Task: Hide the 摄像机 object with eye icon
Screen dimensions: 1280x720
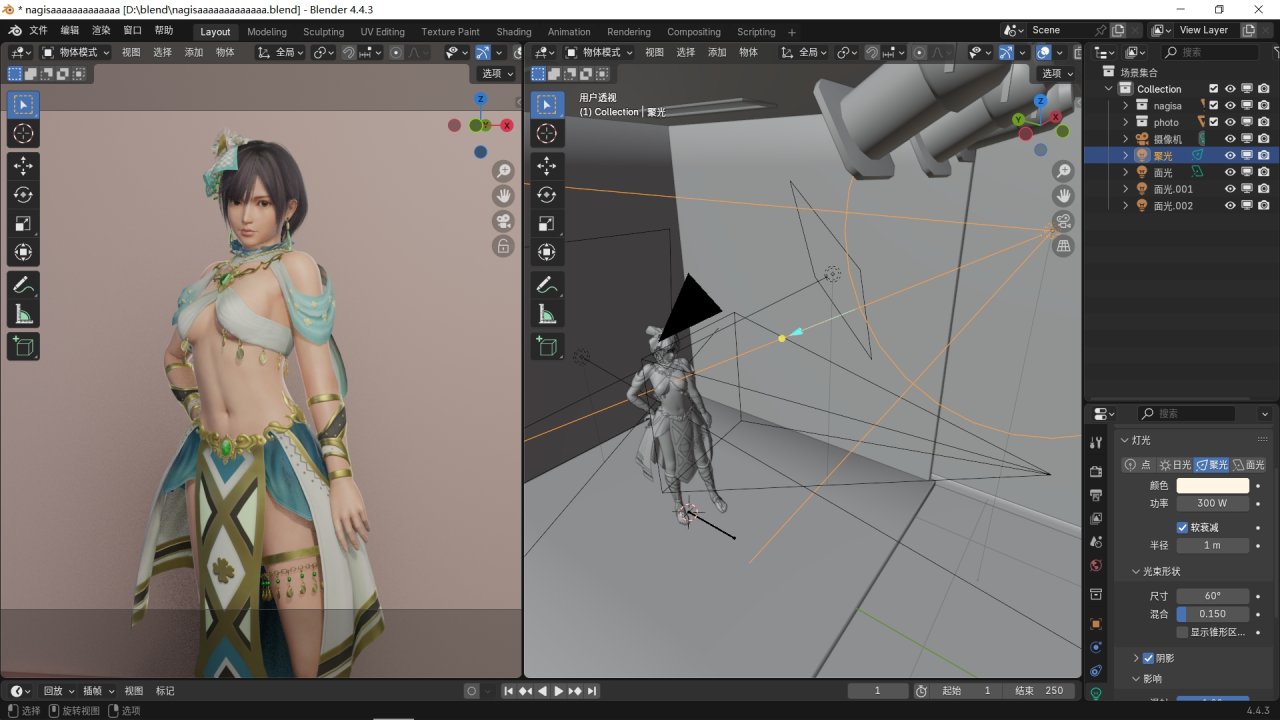Action: [x=1231, y=139]
